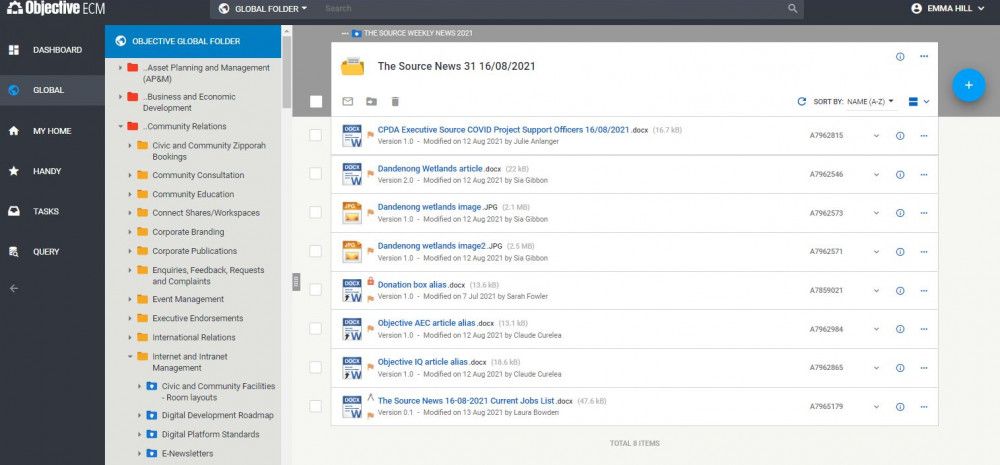Image resolution: width=1000 pixels, height=465 pixels.
Task: Check The Source News Current Jobs List row
Action: 316,406
